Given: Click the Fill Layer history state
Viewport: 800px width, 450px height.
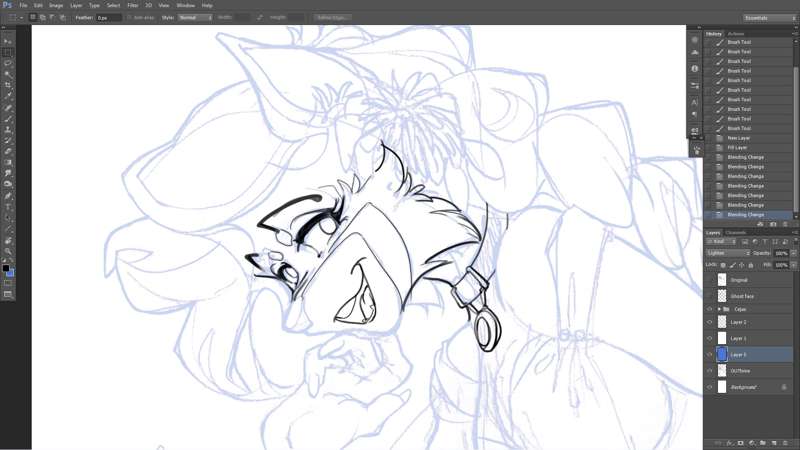Looking at the screenshot, I should click(738, 147).
